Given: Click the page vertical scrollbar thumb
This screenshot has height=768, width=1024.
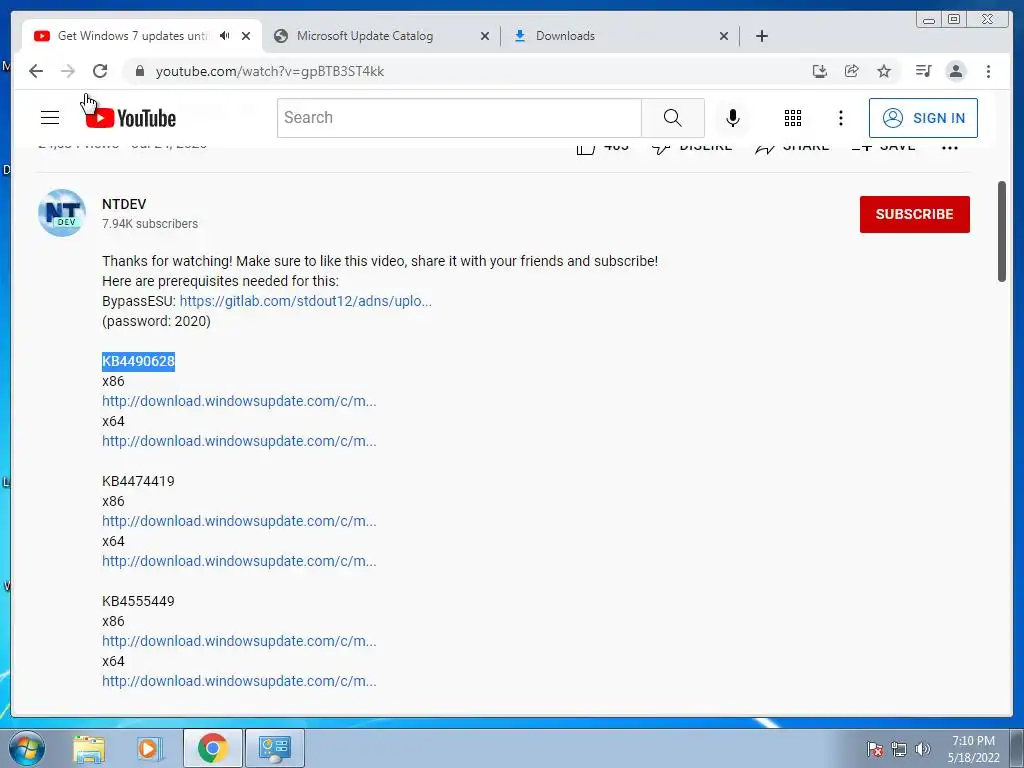Looking at the screenshot, I should click(1002, 232).
